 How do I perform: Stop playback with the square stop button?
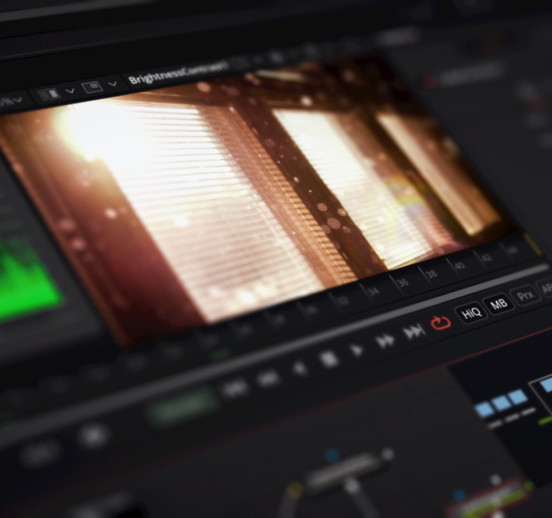point(328,359)
